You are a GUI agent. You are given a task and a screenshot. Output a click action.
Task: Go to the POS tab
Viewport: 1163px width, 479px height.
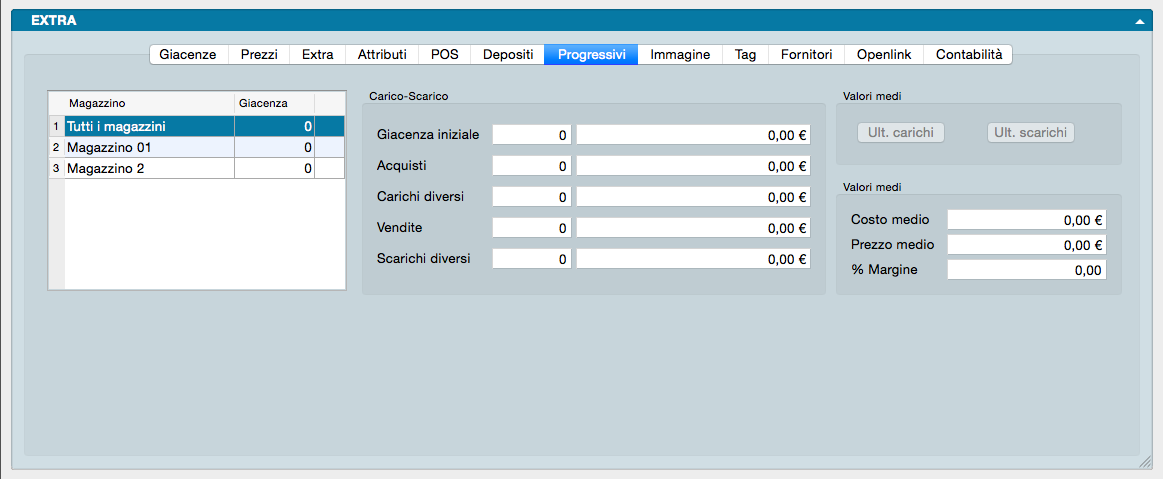(x=444, y=55)
